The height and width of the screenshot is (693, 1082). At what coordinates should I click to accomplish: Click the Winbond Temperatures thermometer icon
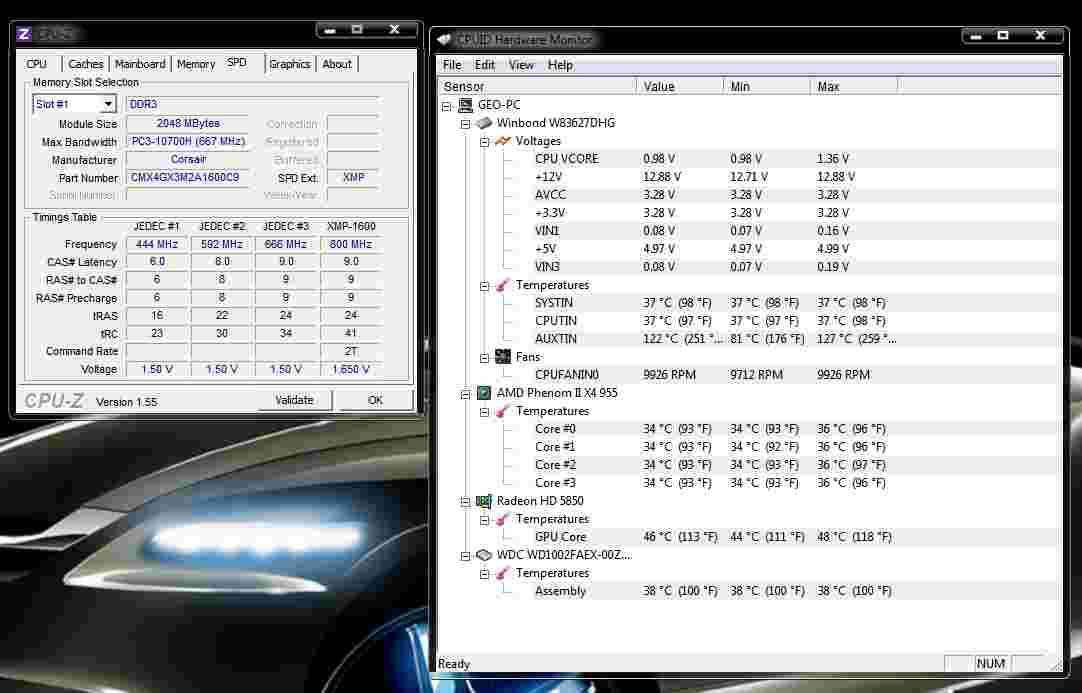coord(503,285)
